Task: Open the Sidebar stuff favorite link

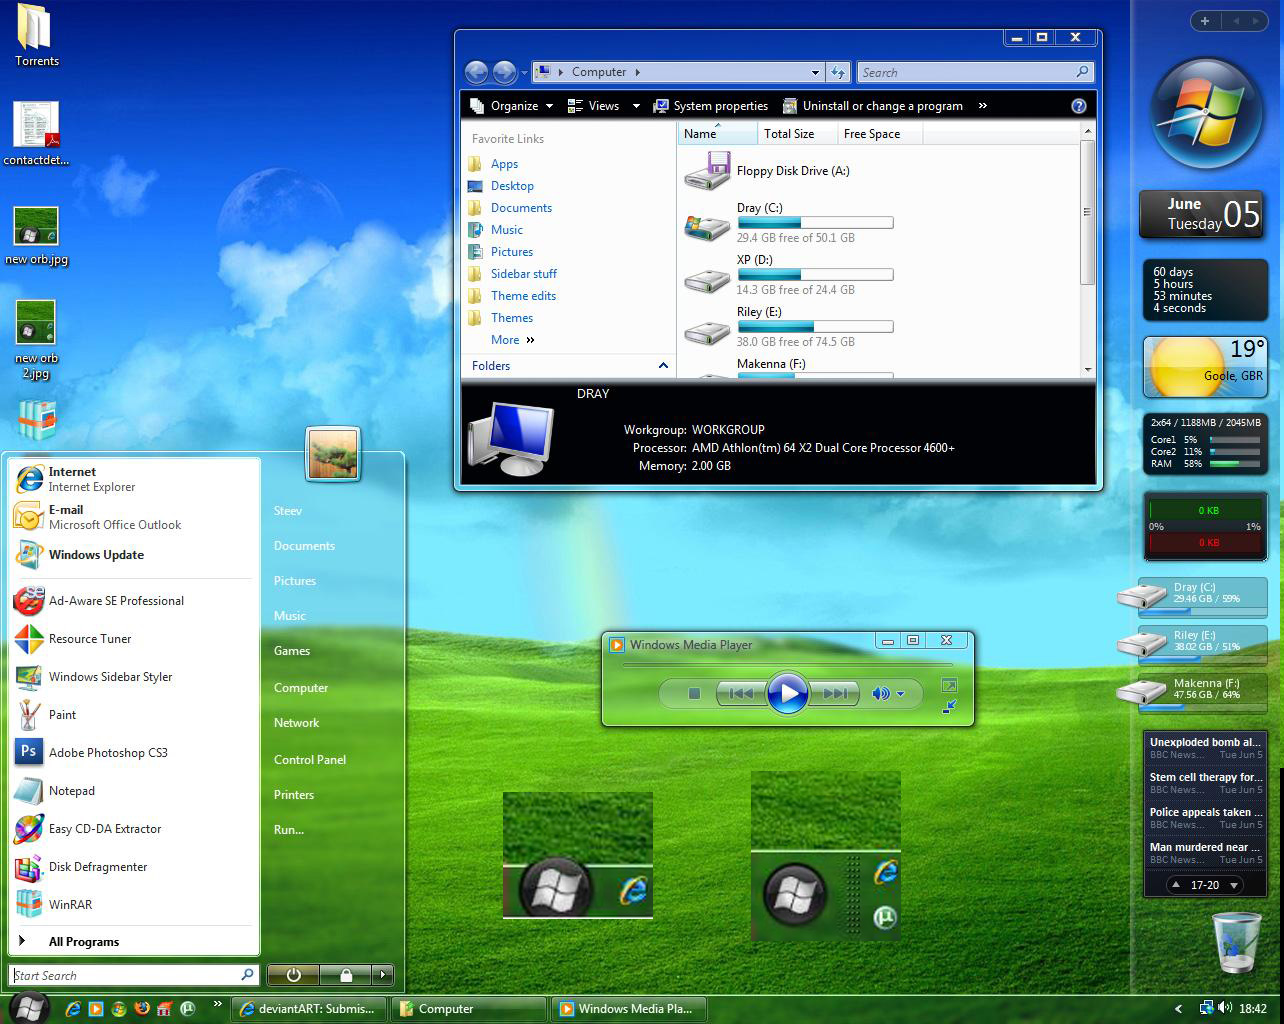Action: 523,274
